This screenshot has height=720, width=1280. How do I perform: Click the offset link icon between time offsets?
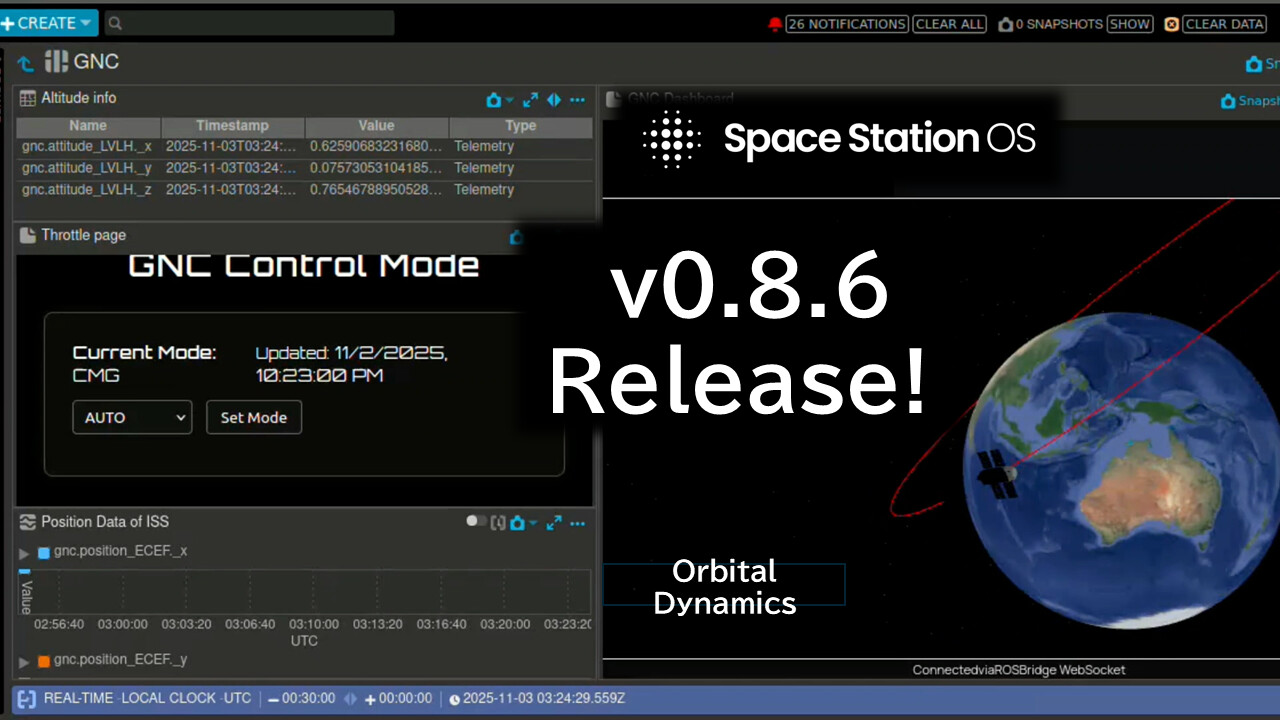(350, 699)
